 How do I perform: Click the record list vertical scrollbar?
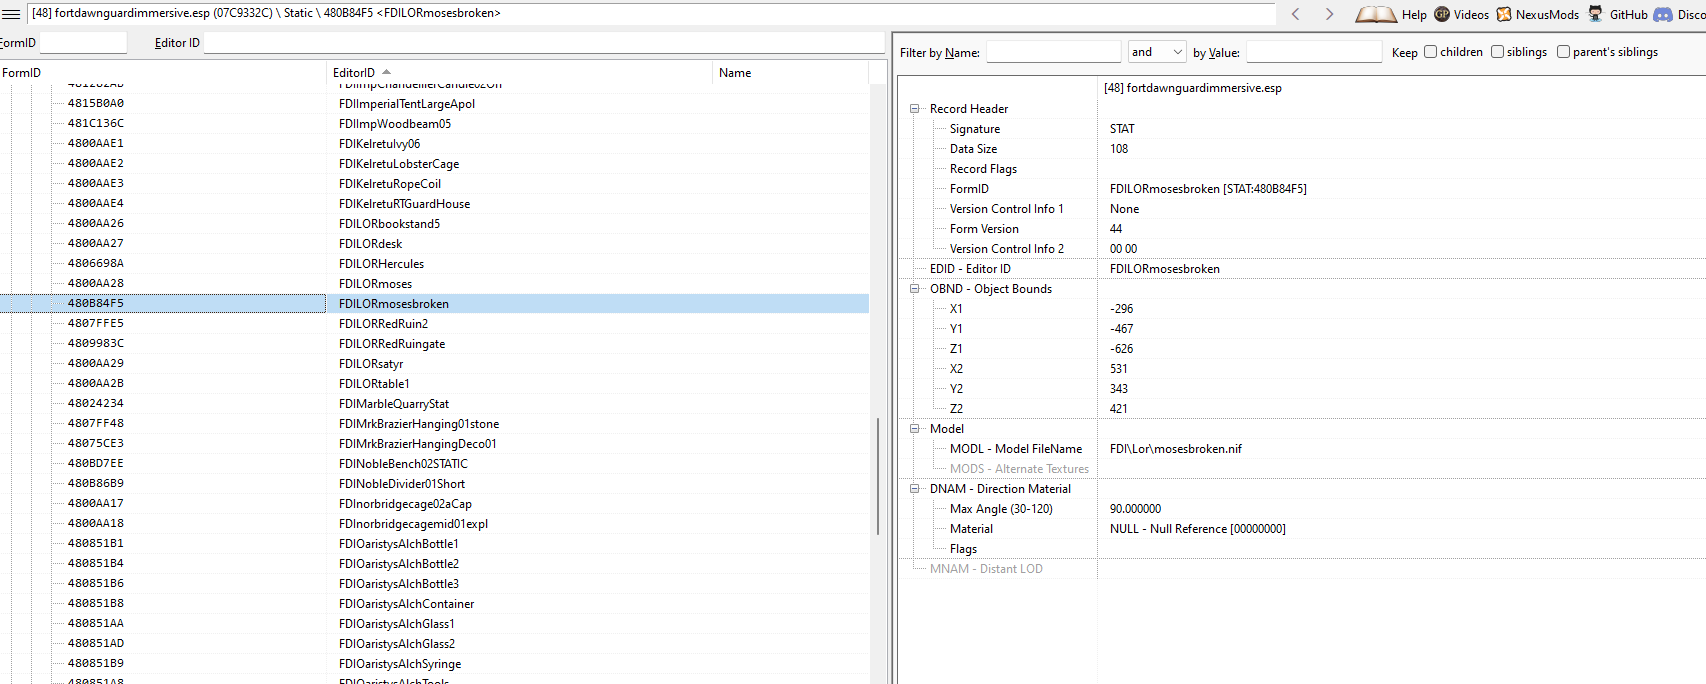click(878, 475)
